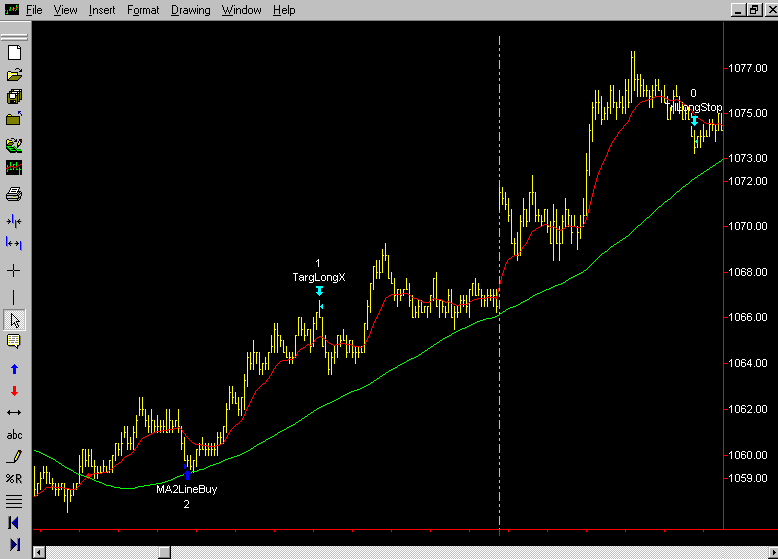Viewport: 778px width, 559px height.
Task: Select the red down arrow drawing tool
Action: (14, 391)
